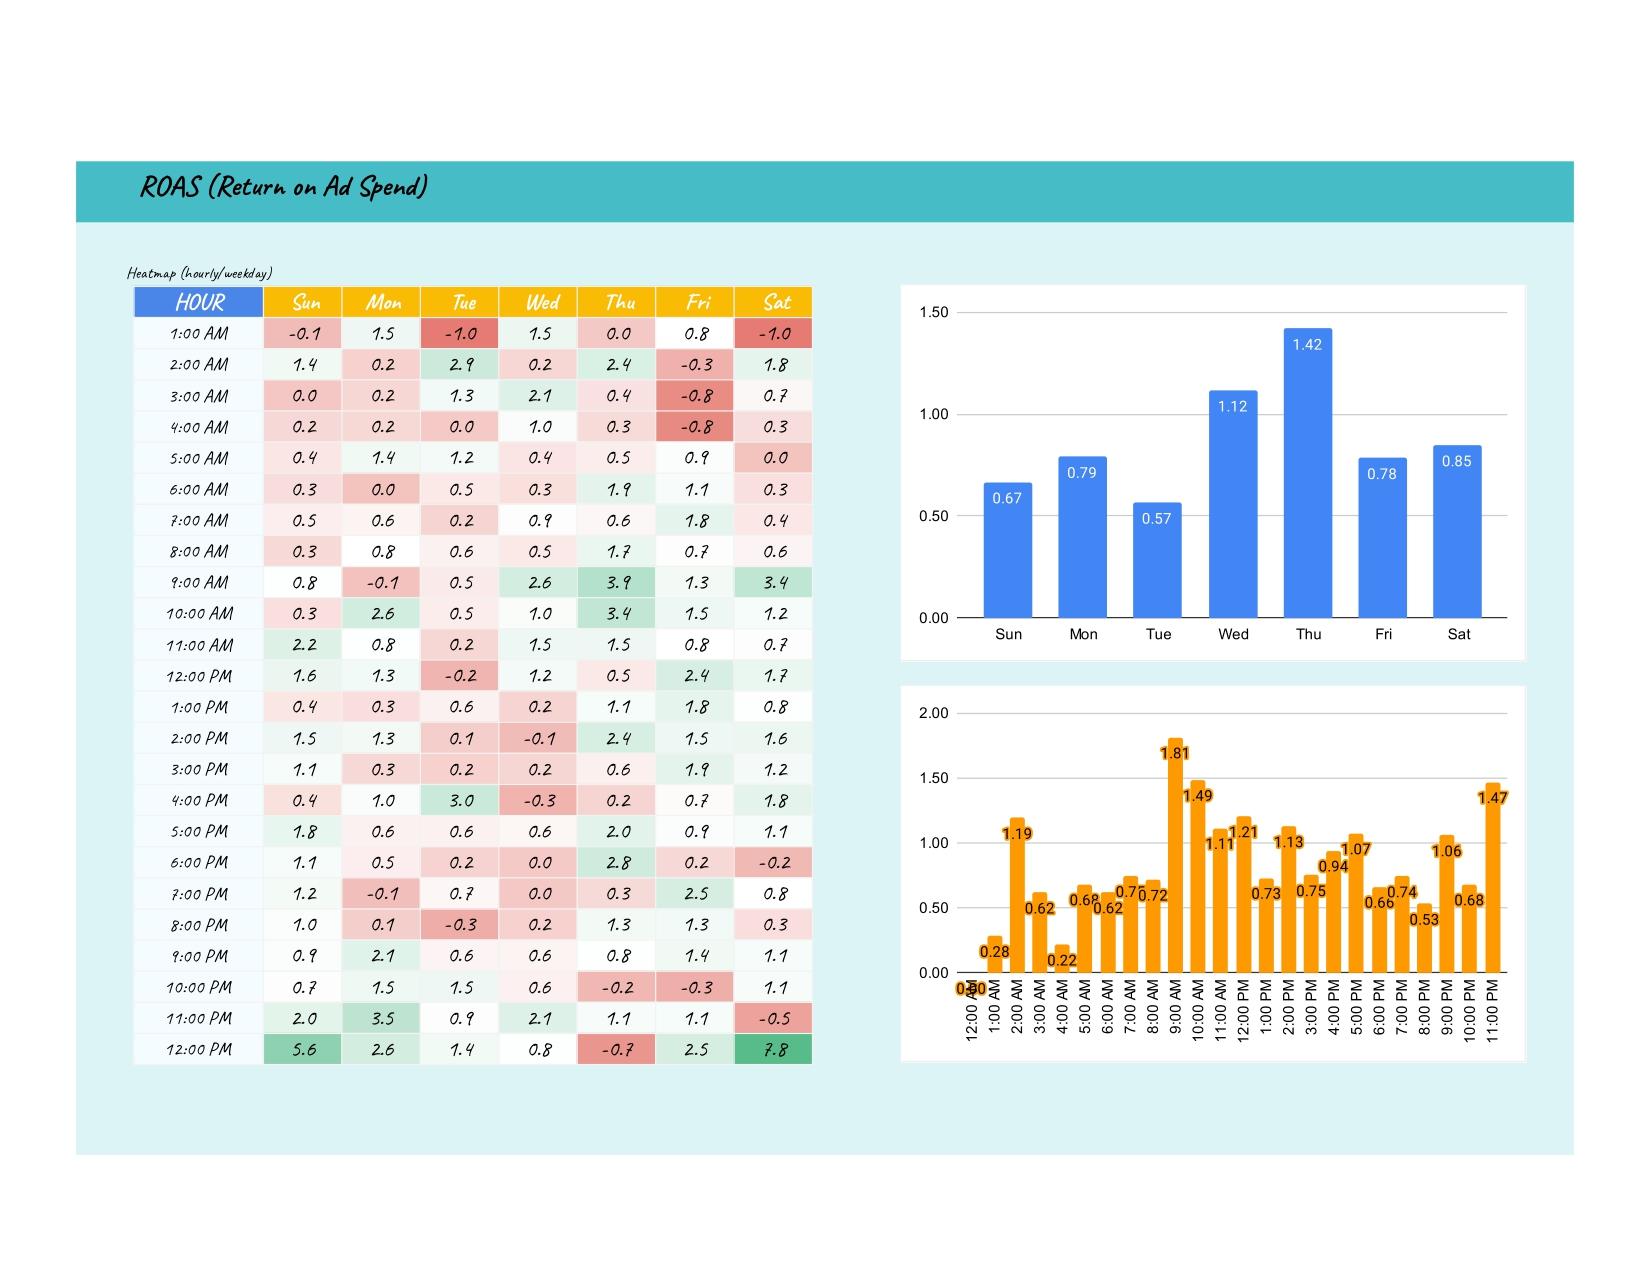The height and width of the screenshot is (1275, 1650).
Task: Select the Sun column header in heatmap
Action: pyautogui.click(x=304, y=302)
